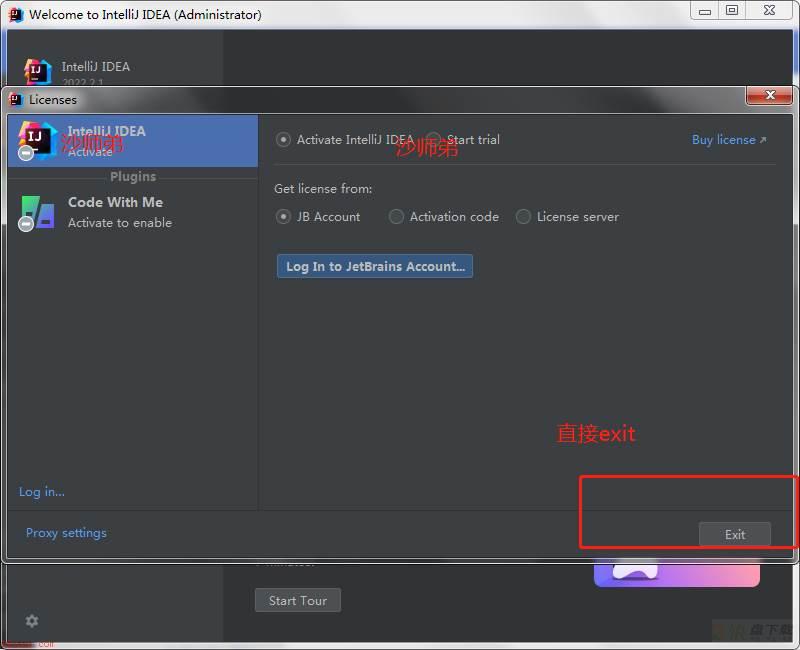
Task: Click the Log in... link
Action: pos(42,492)
